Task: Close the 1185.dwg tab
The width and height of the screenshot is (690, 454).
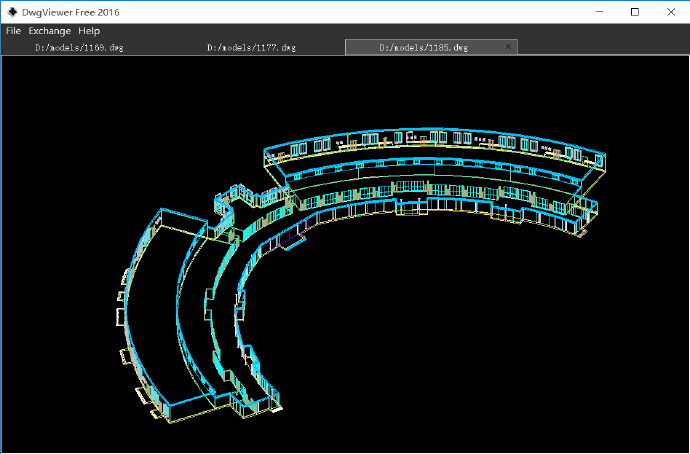Action: [508, 47]
